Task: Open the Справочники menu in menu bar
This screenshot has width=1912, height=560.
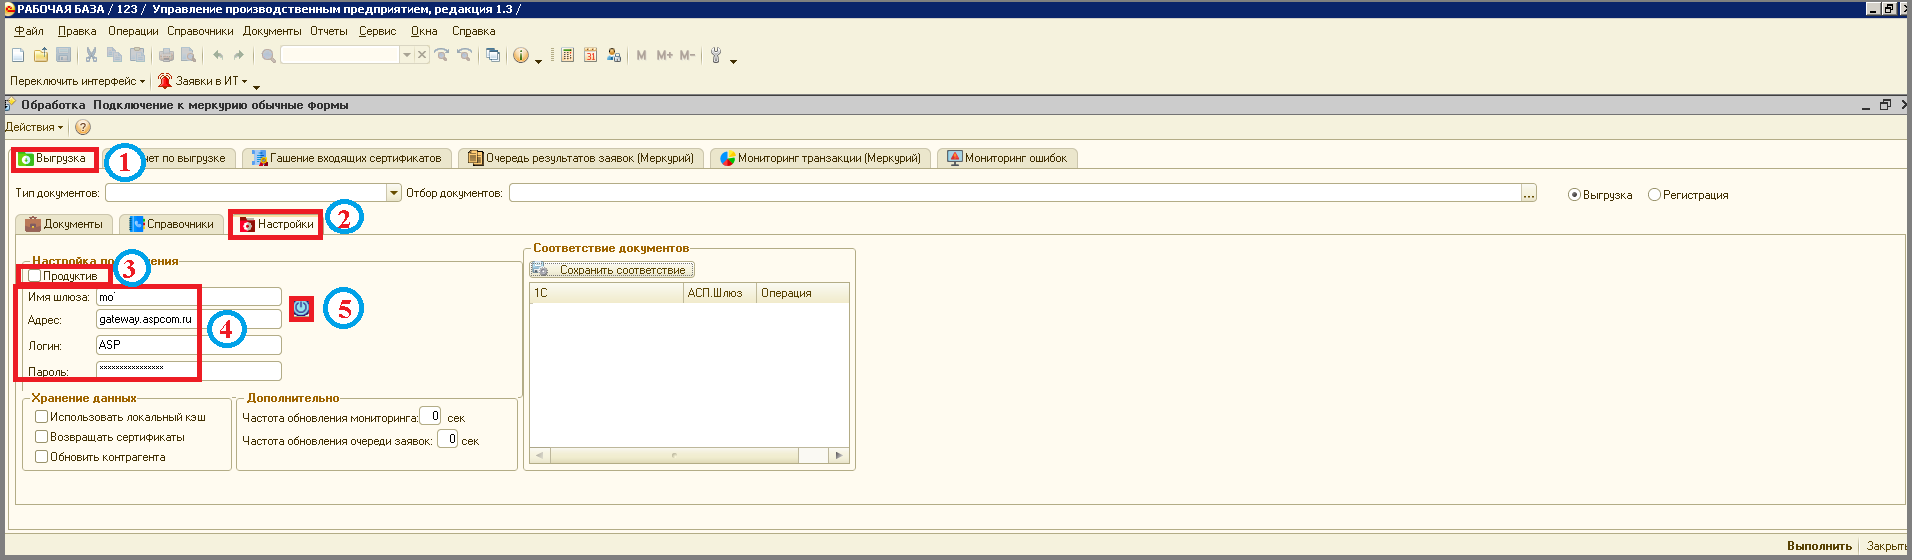Action: [x=200, y=31]
